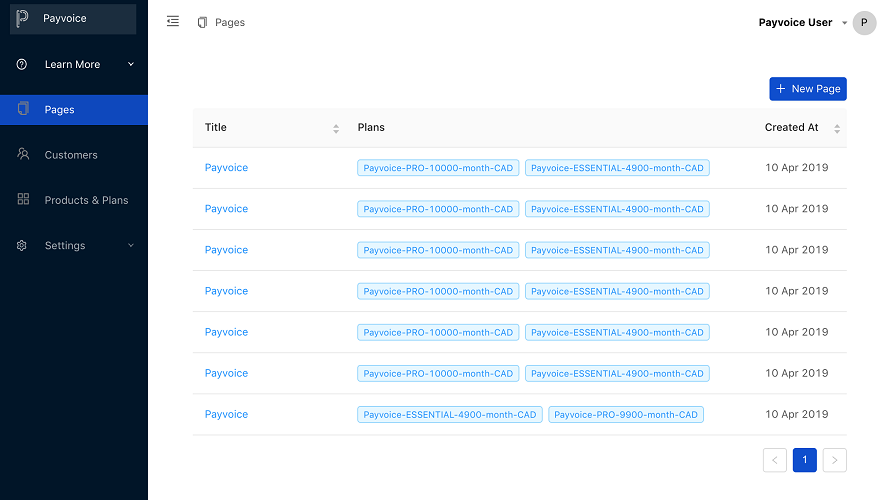The width and height of the screenshot is (890, 500).
Task: Click the Settings gear icon
Action: (x=22, y=245)
